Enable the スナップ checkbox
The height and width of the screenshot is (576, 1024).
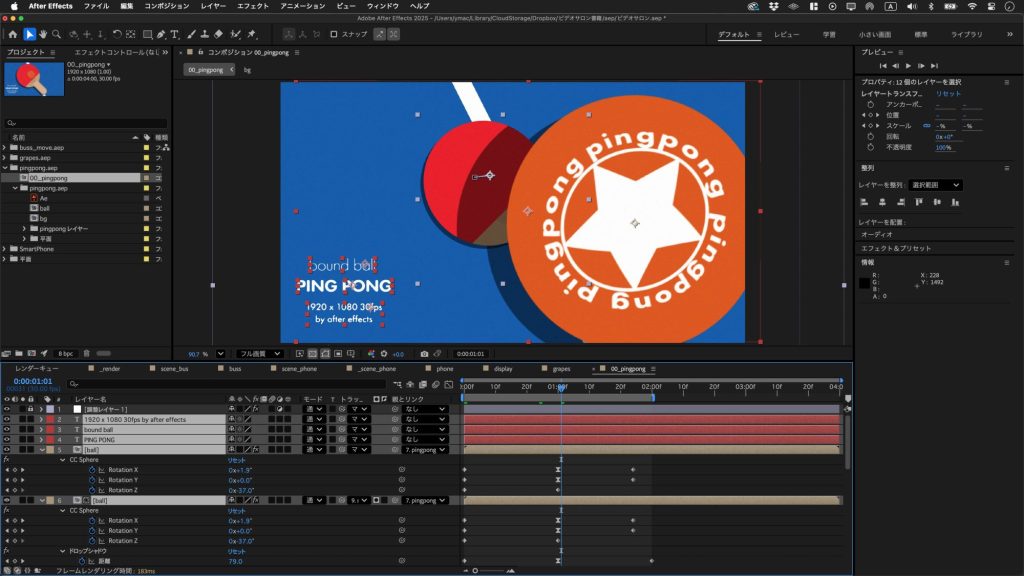pos(334,35)
